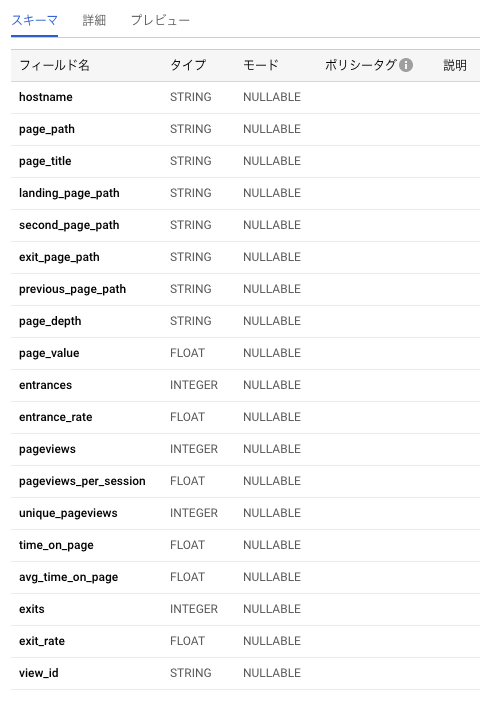The image size is (480, 703).
Task: Click the policy tag info icon
Action: point(406,65)
